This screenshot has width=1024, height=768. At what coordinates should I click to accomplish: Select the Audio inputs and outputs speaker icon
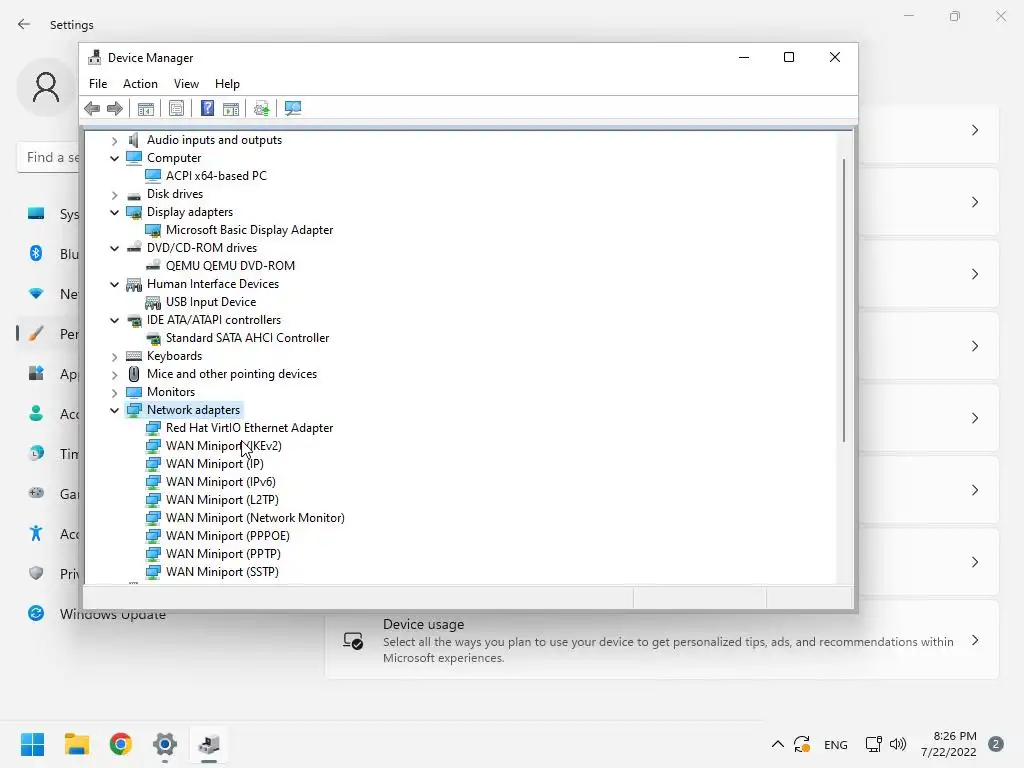point(134,140)
